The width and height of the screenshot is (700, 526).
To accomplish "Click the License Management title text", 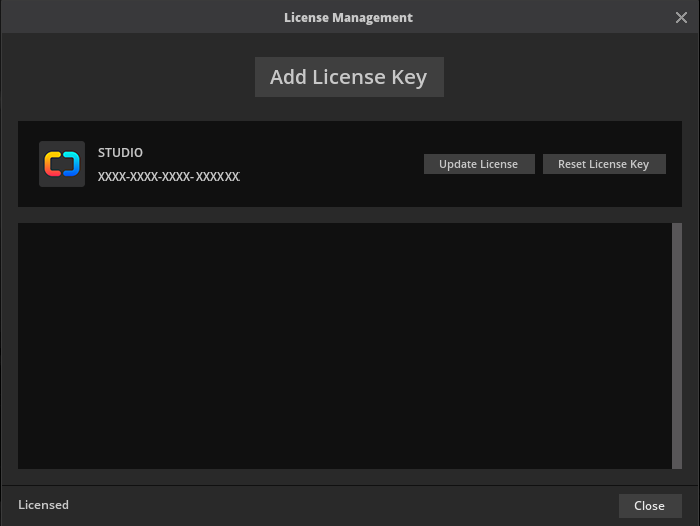I will coord(348,17).
